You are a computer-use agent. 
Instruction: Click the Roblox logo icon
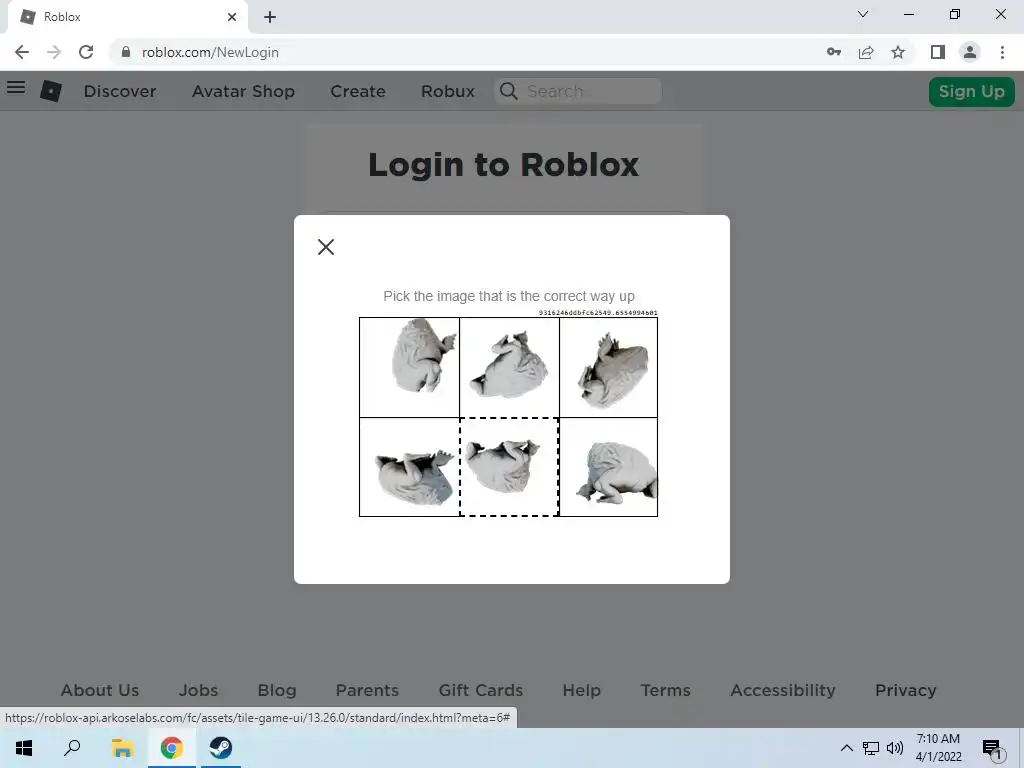tap(51, 91)
